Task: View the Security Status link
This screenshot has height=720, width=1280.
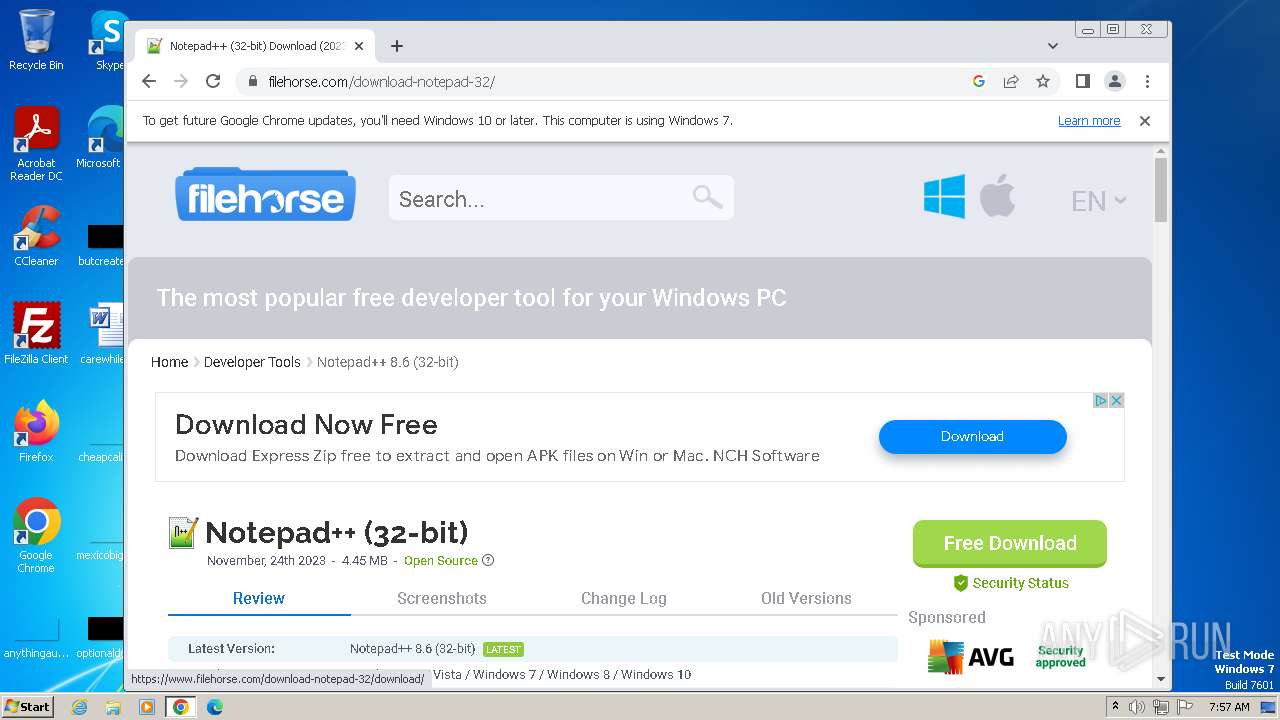Action: [1011, 583]
